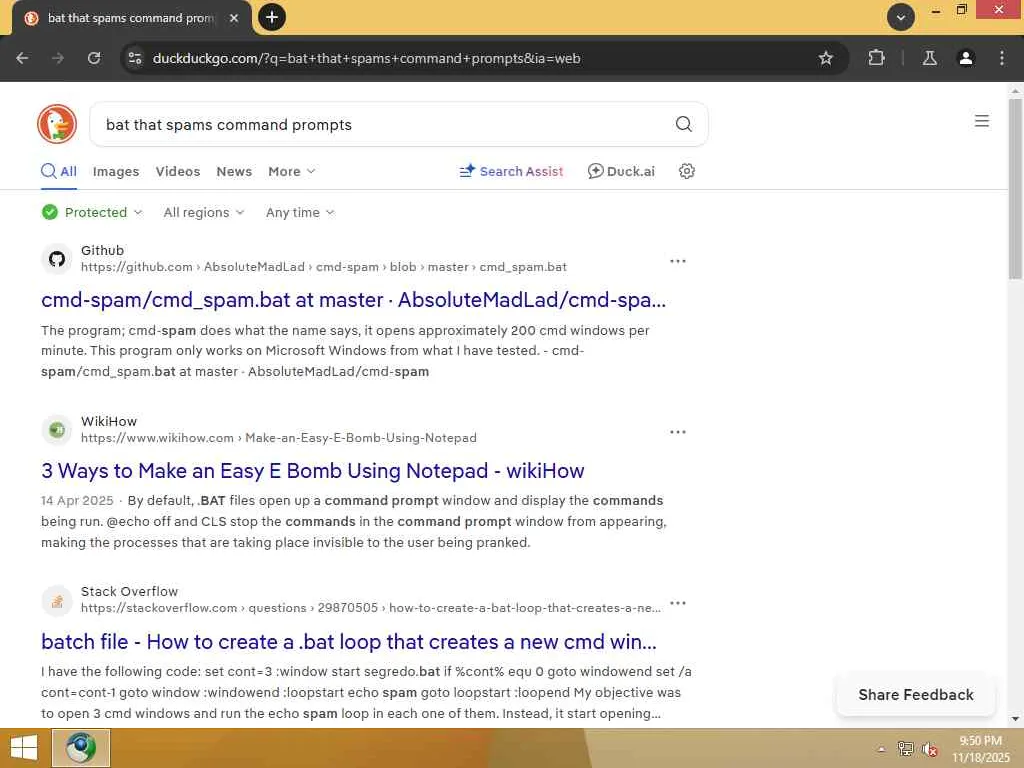
Task: Click the page vertical scrollbar thumb
Action: tap(1015, 189)
